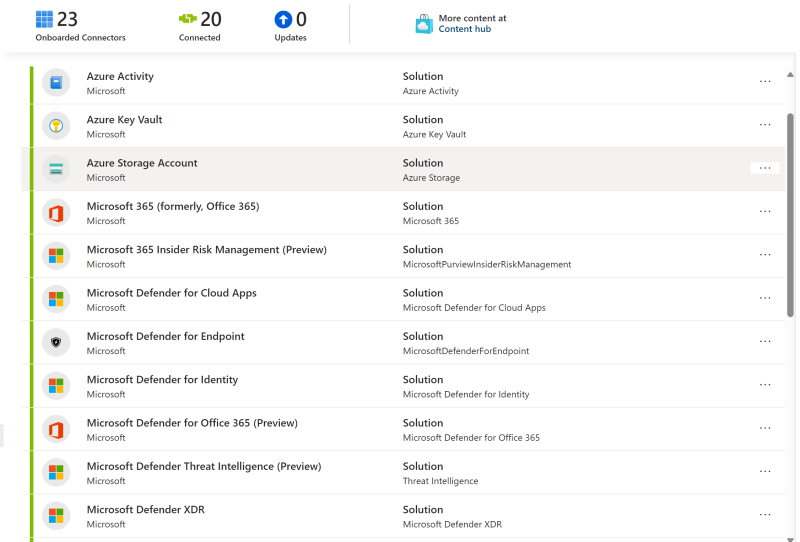800x542 pixels.
Task: Open more options for Defender for Office 365
Action: [x=765, y=428]
